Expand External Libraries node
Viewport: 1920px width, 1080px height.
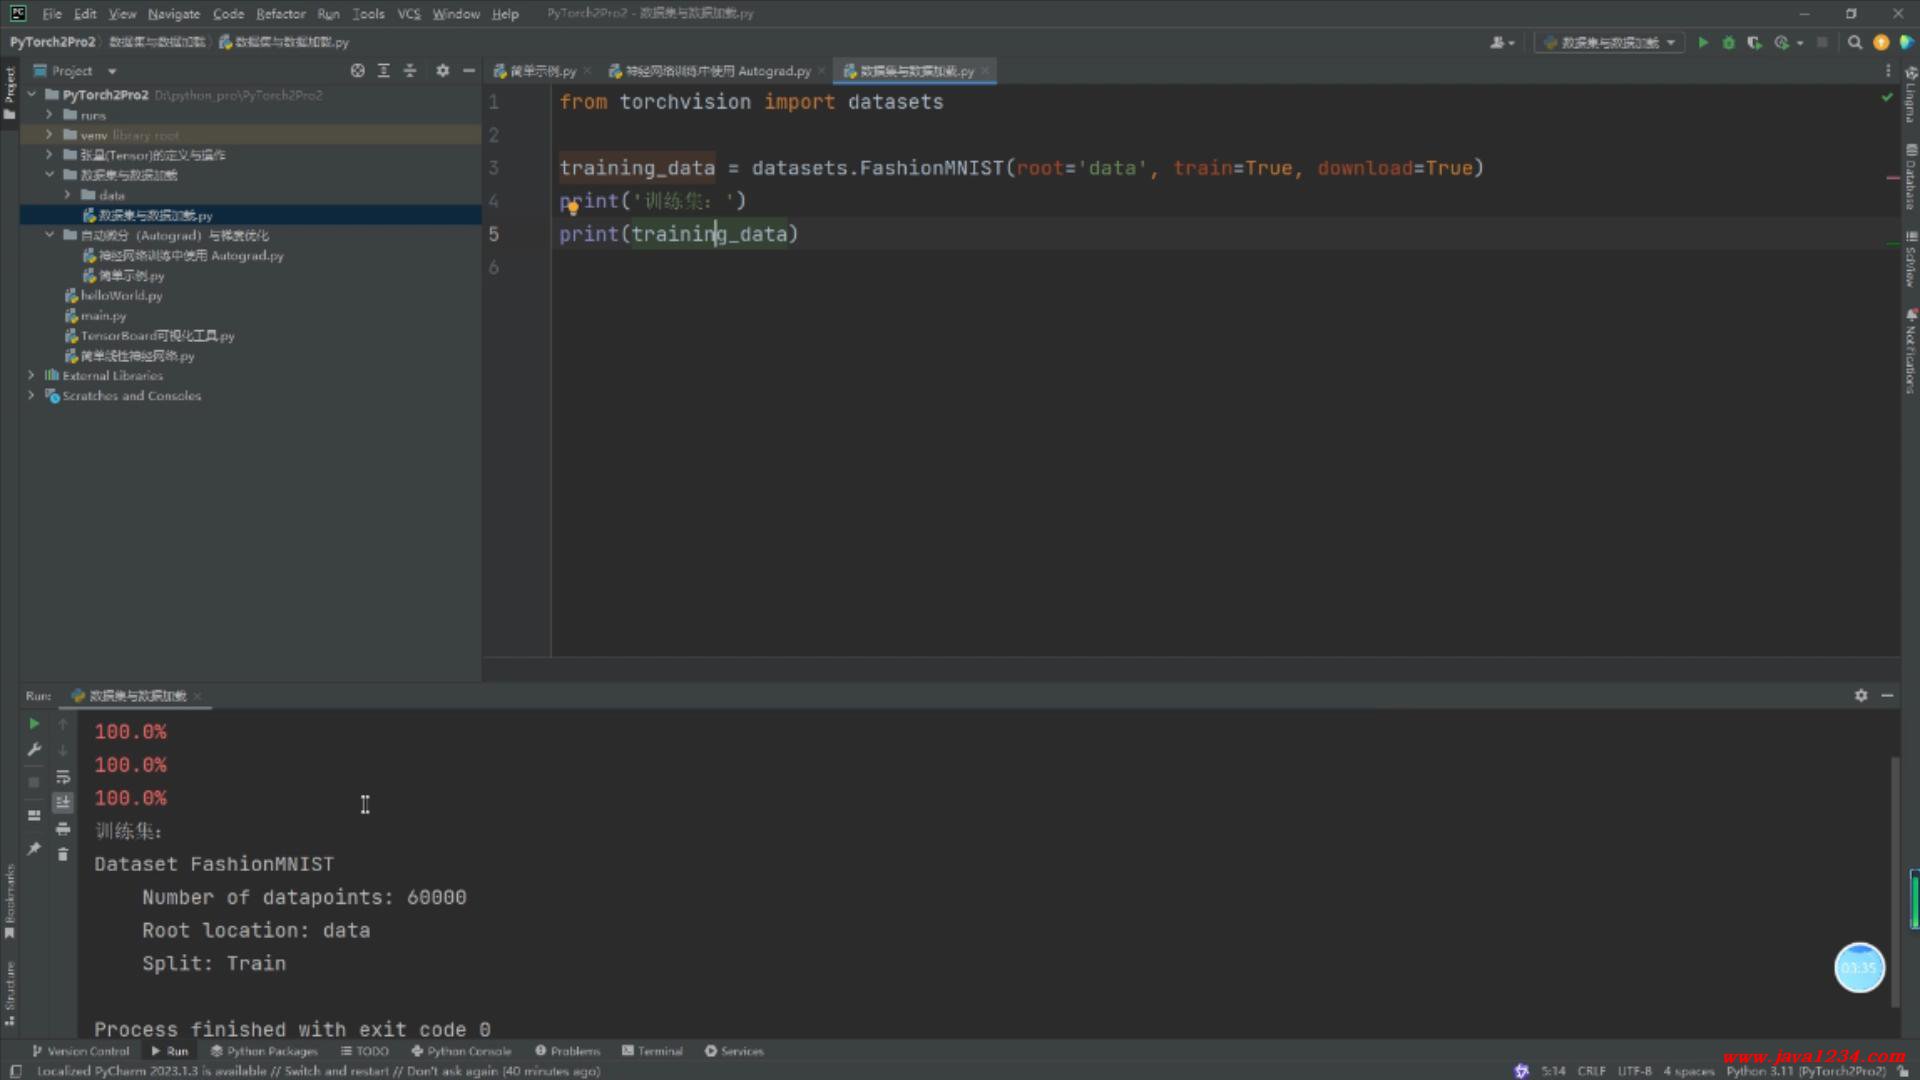pos(31,376)
